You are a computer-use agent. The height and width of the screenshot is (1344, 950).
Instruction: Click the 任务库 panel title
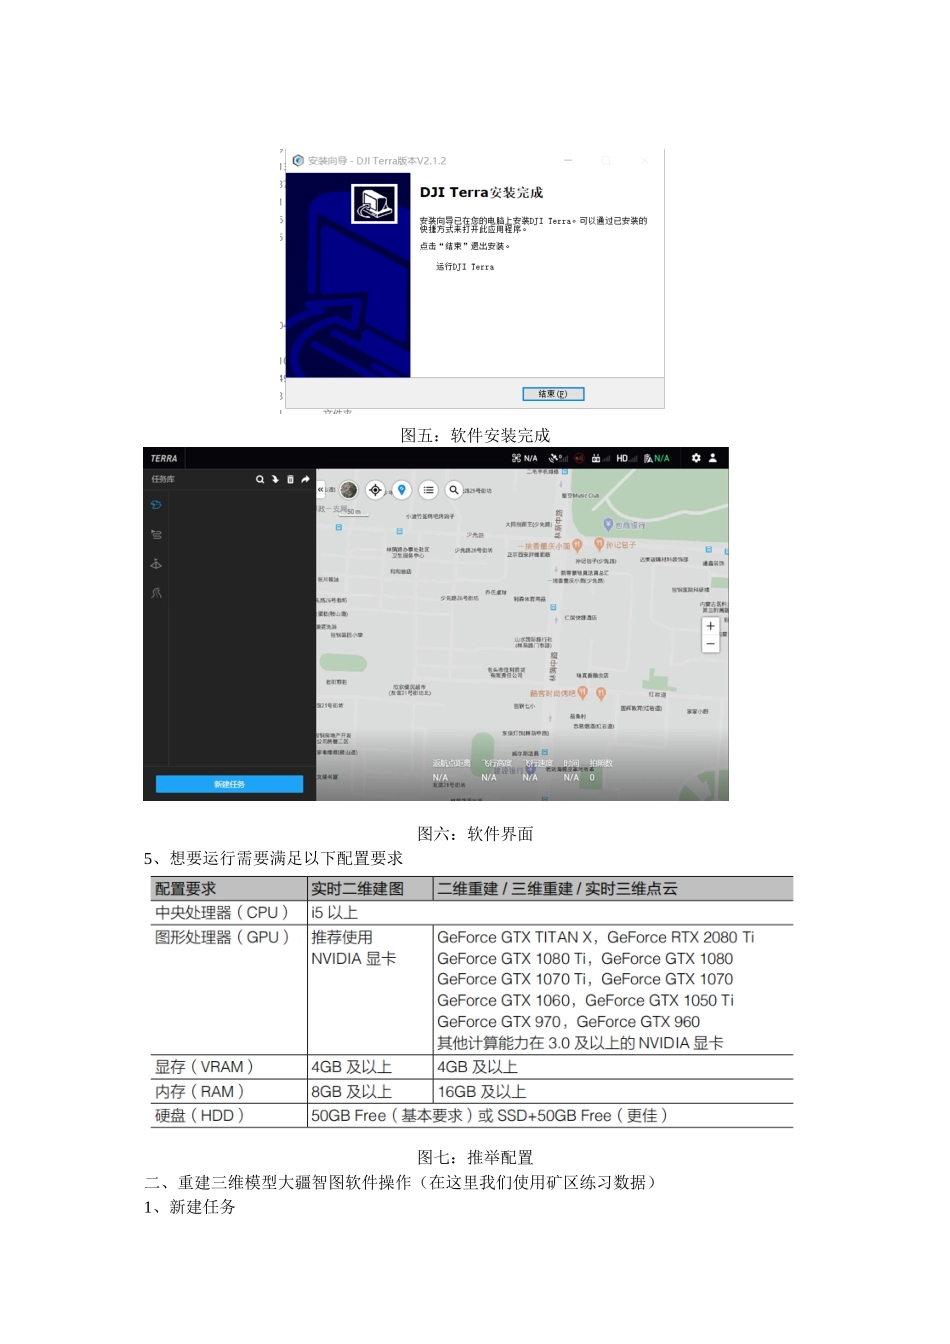pos(163,480)
